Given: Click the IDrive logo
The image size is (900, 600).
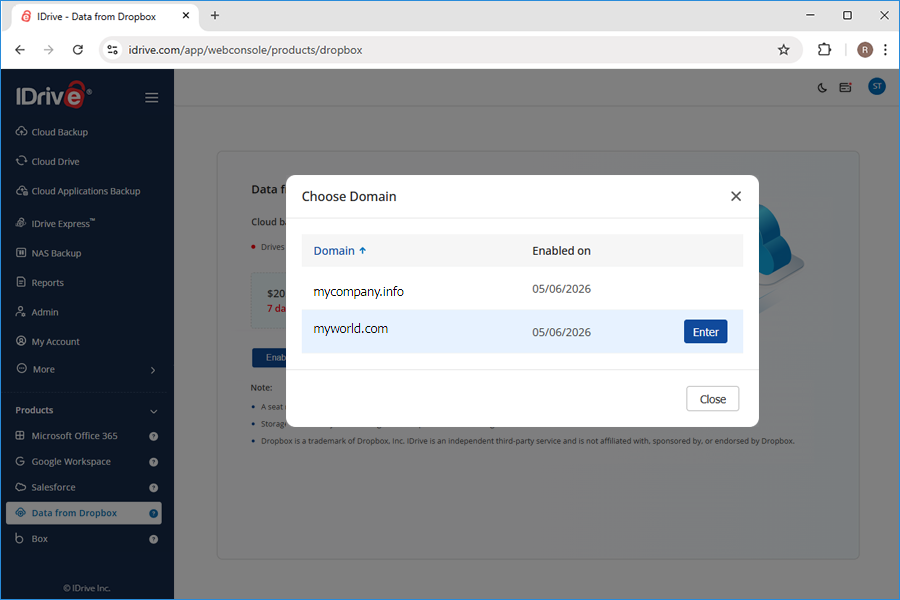Looking at the screenshot, I should (x=53, y=95).
